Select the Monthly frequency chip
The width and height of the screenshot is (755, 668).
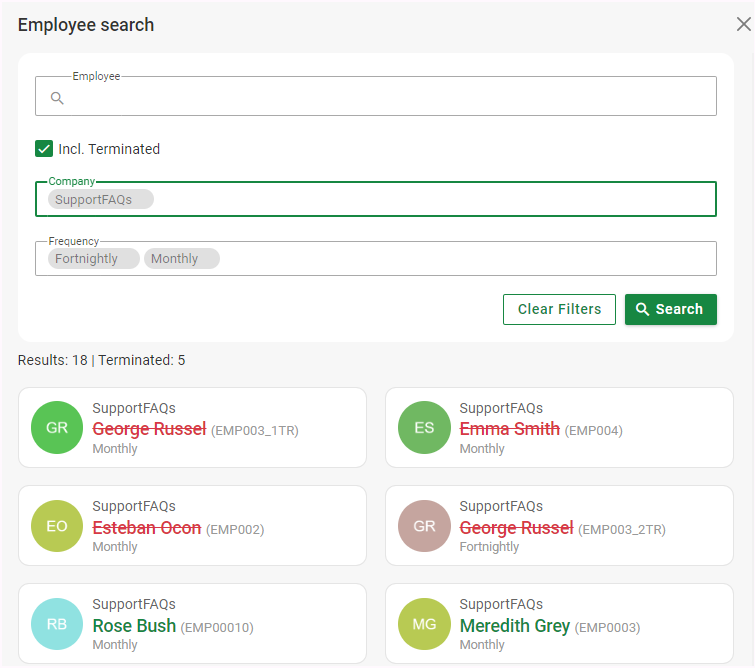[175, 259]
